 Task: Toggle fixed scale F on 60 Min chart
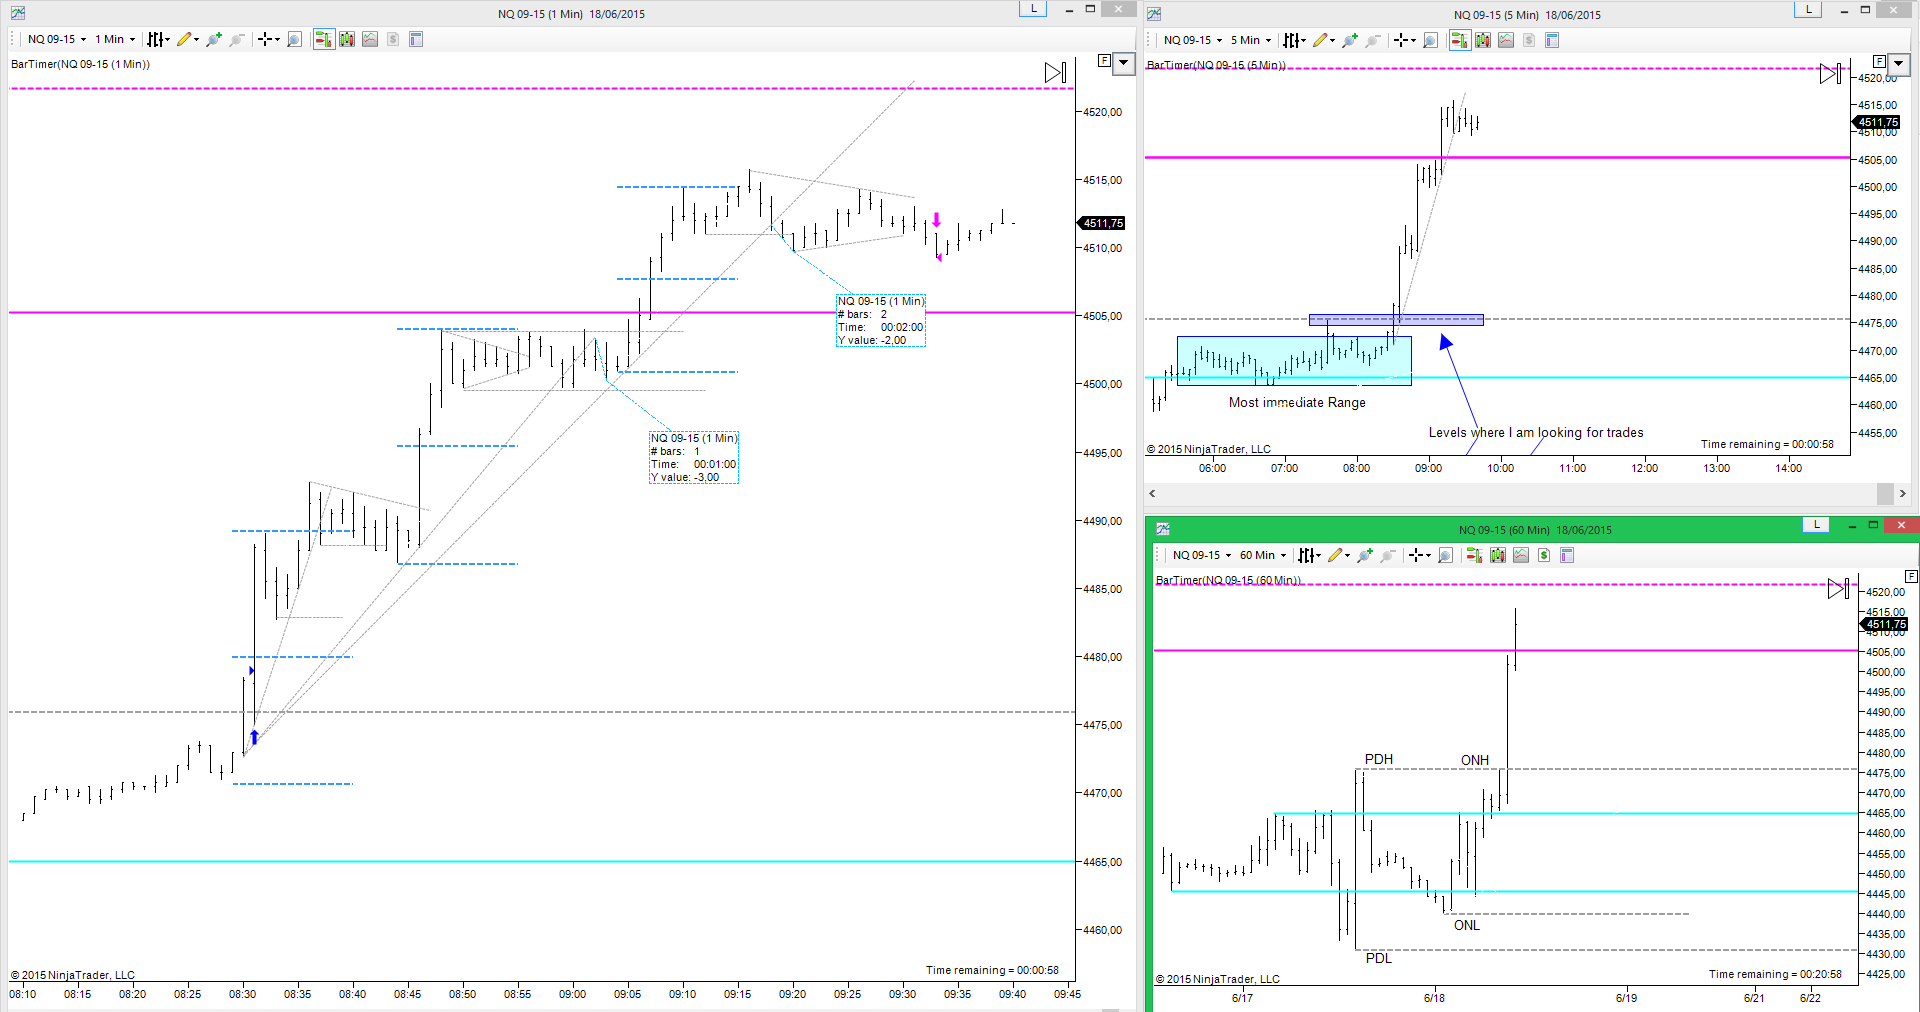tap(1911, 576)
